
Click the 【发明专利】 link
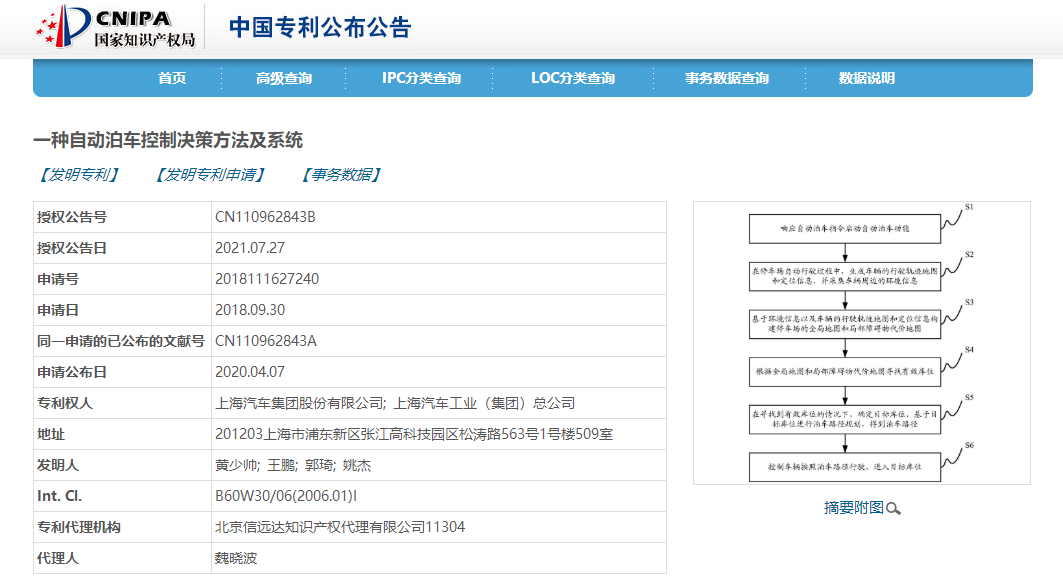click(x=77, y=175)
